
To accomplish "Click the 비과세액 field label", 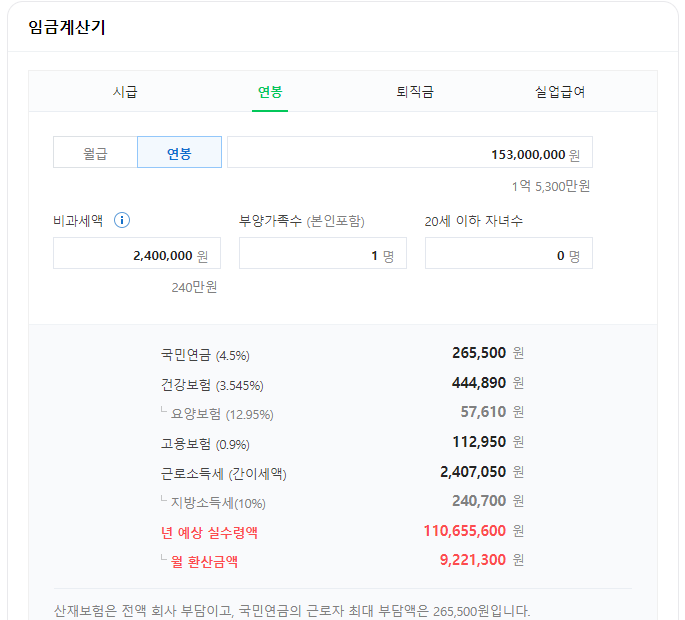I will click(x=78, y=220).
